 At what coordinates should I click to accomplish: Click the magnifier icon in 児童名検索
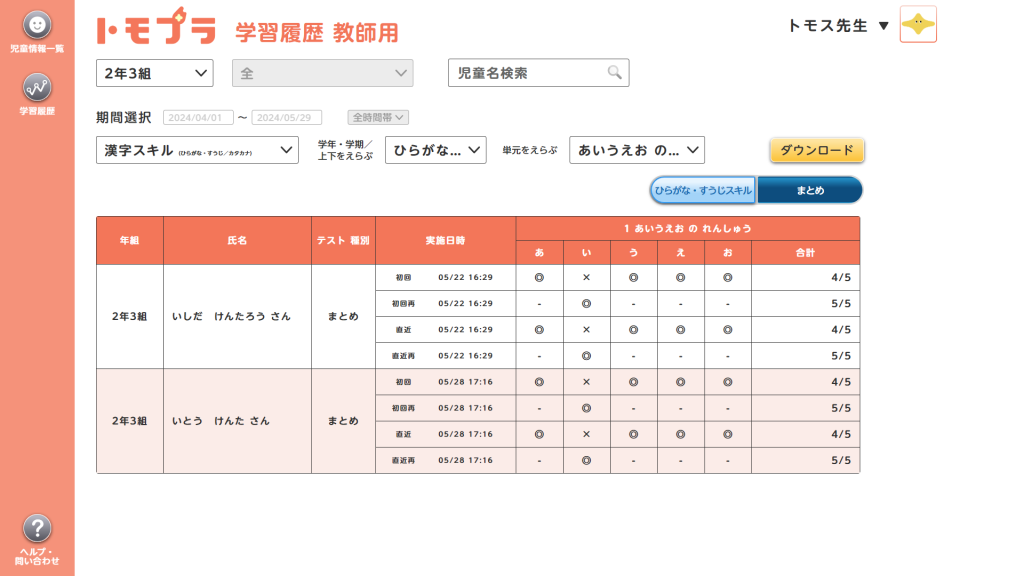click(615, 72)
